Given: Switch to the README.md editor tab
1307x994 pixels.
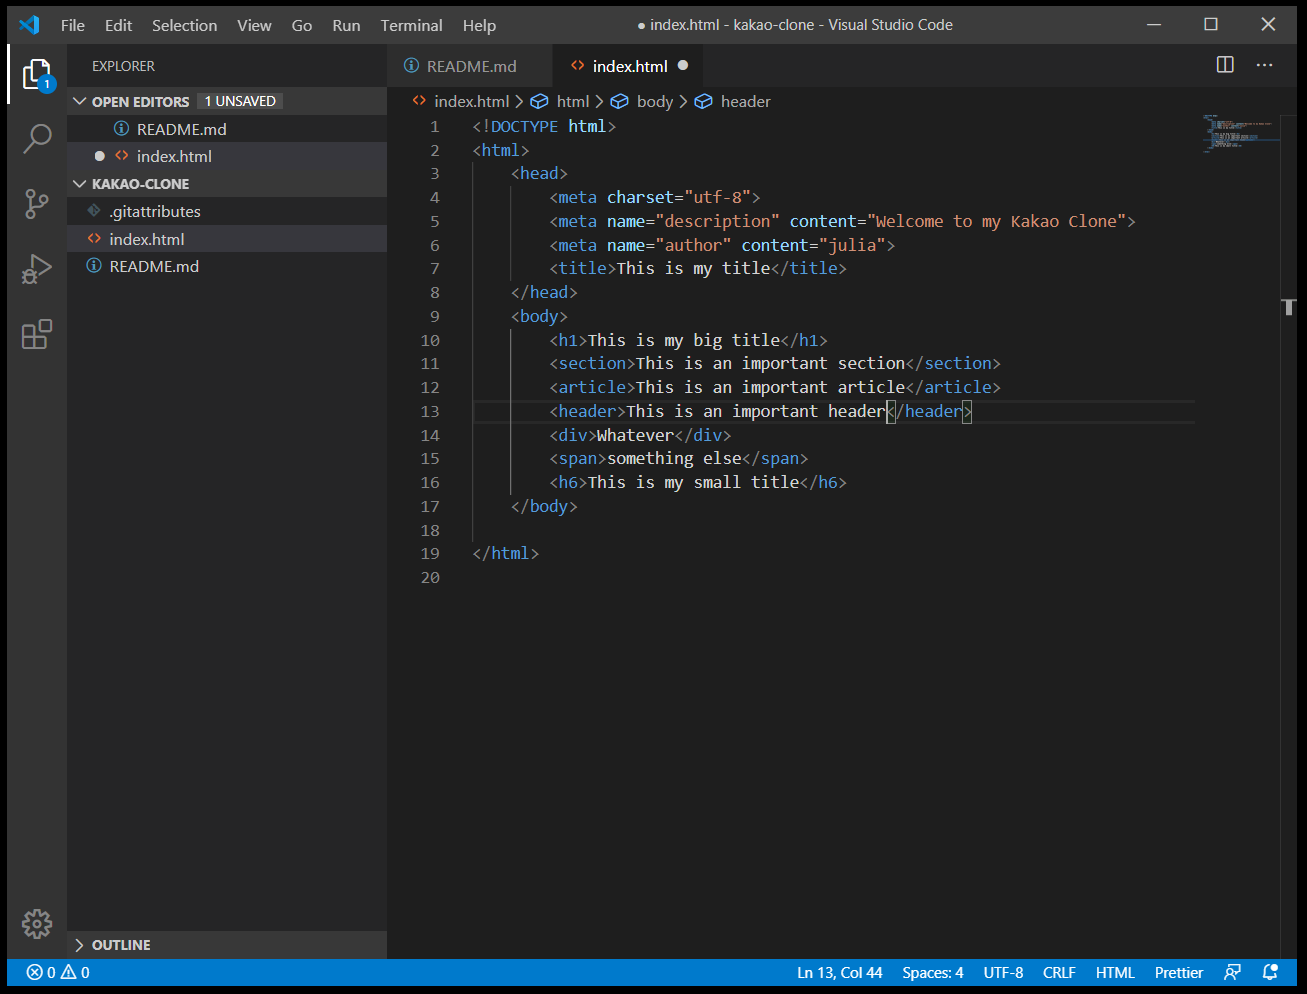Looking at the screenshot, I should coord(470,65).
